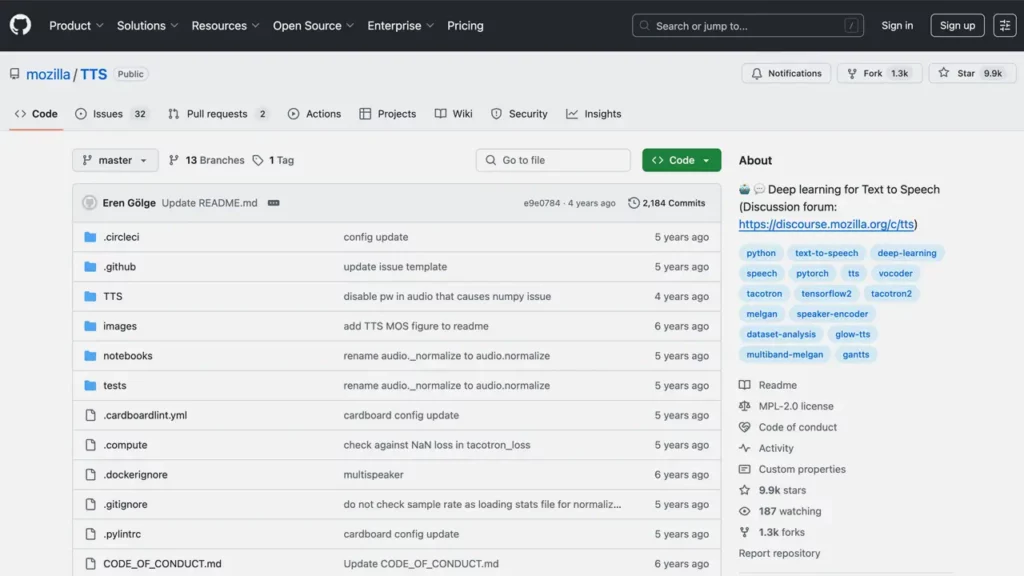Click the Report repository link

click(779, 553)
